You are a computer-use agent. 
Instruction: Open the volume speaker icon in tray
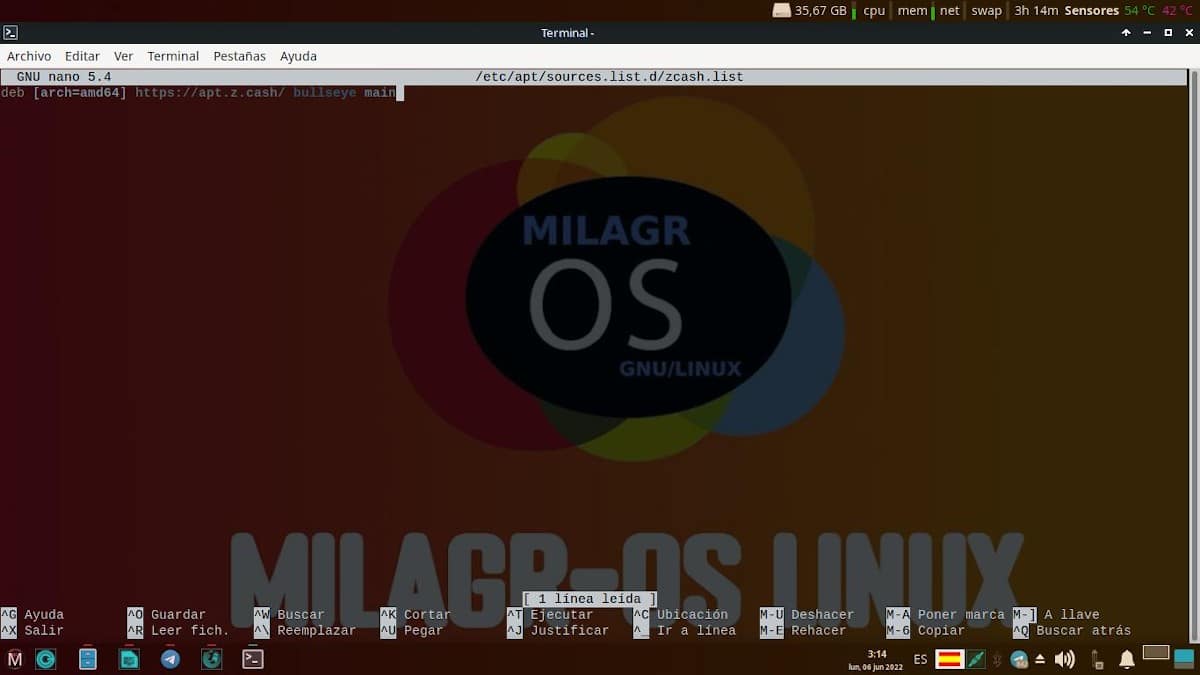point(1064,659)
